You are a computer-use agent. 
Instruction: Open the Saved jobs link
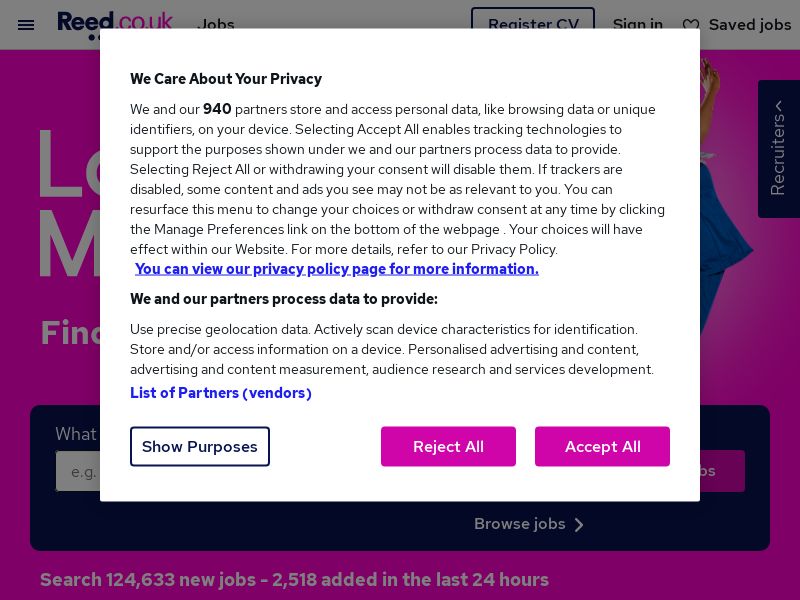(749, 25)
